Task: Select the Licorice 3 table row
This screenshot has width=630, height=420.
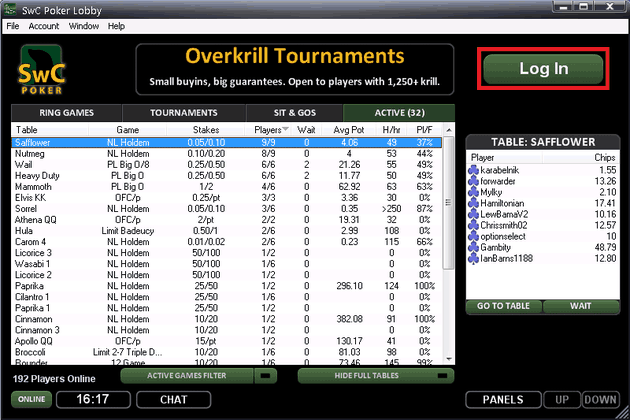Action: pyautogui.click(x=227, y=253)
